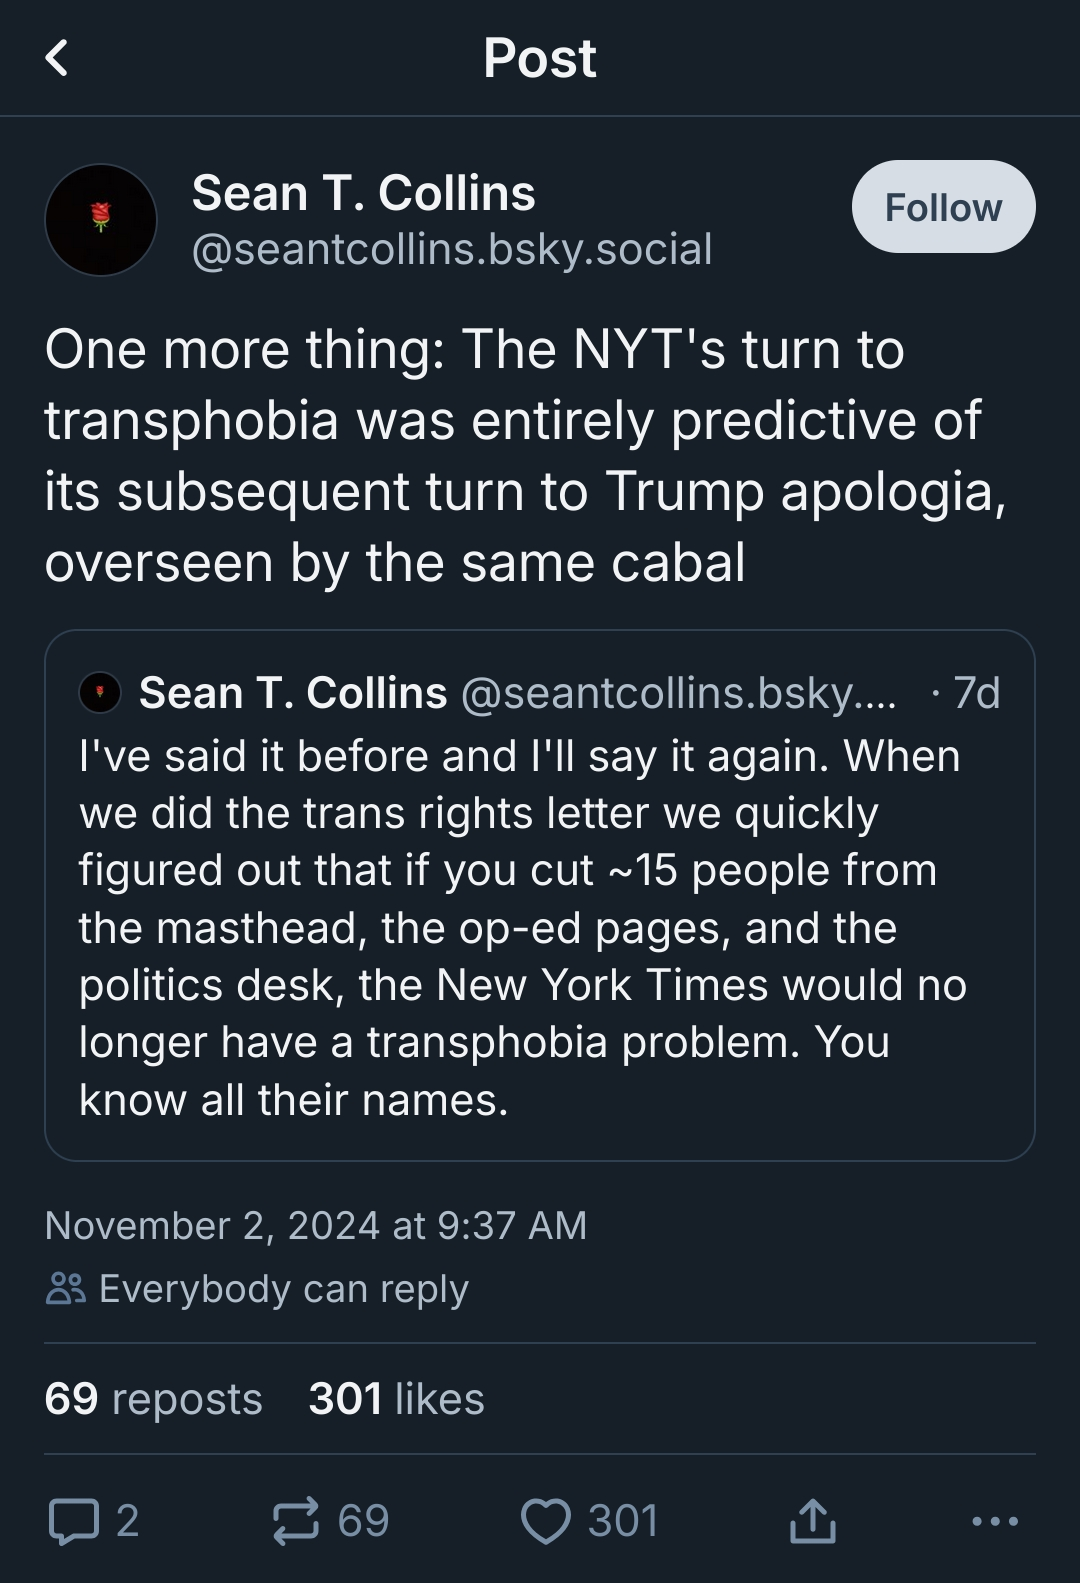Image resolution: width=1080 pixels, height=1583 pixels.
Task: Tap the reply speech bubble icon
Action: point(75,1521)
